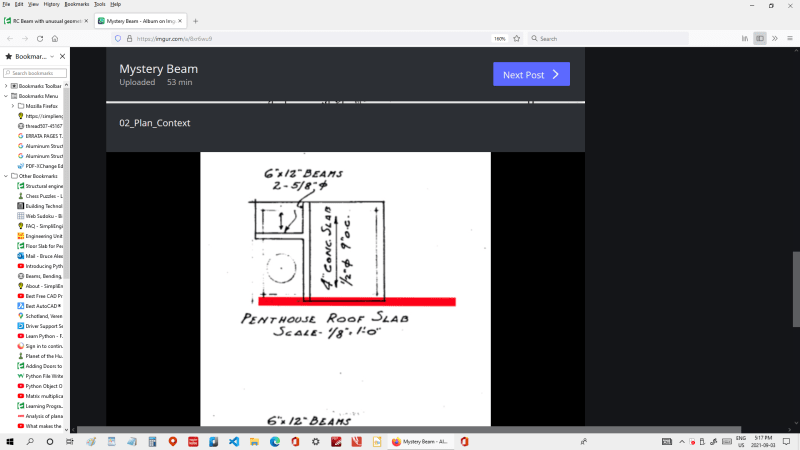Open Web Sudoku bookmark
Image resolution: width=800 pixels, height=450 pixels.
(40, 216)
